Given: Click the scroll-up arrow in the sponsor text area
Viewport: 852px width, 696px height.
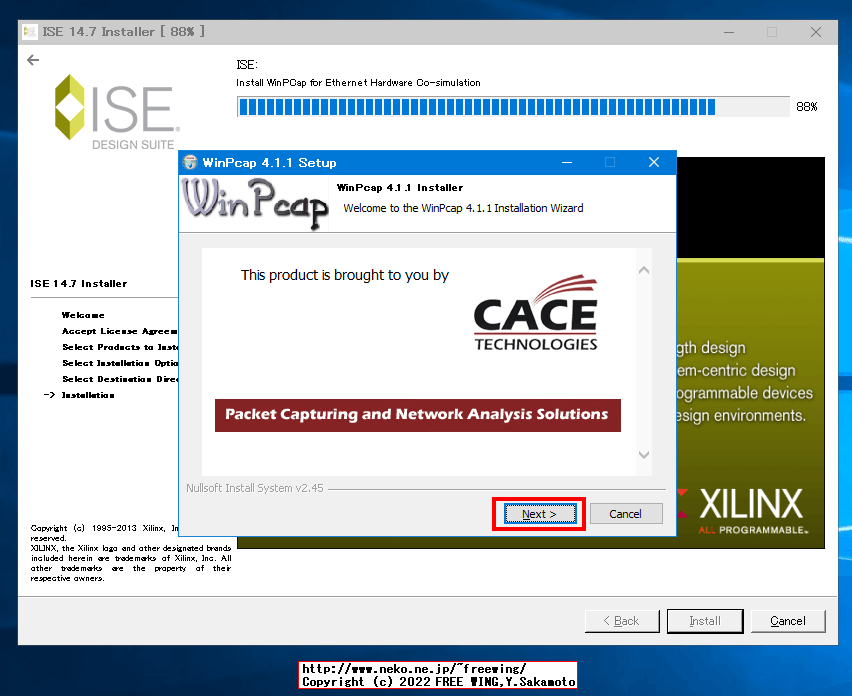Looking at the screenshot, I should [x=643, y=269].
